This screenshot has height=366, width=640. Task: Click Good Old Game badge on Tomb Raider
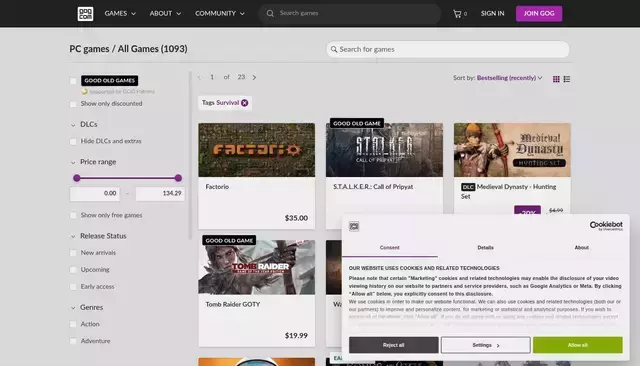[229, 240]
